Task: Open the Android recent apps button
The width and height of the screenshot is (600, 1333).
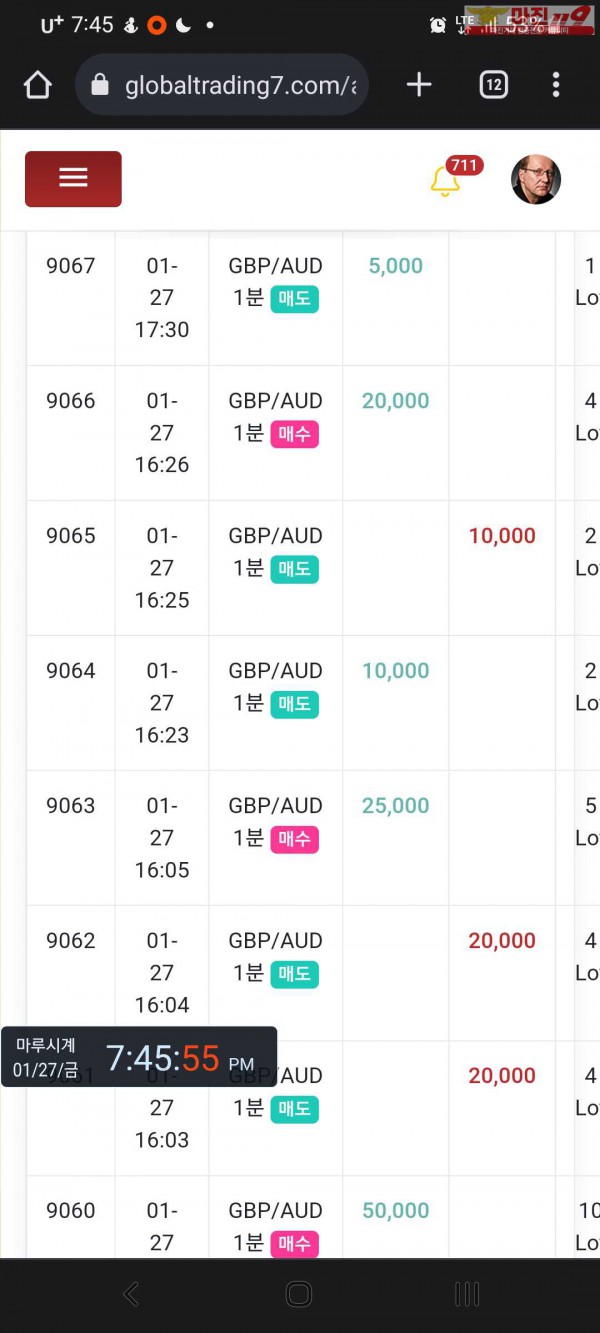Action: pyautogui.click(x=467, y=1294)
